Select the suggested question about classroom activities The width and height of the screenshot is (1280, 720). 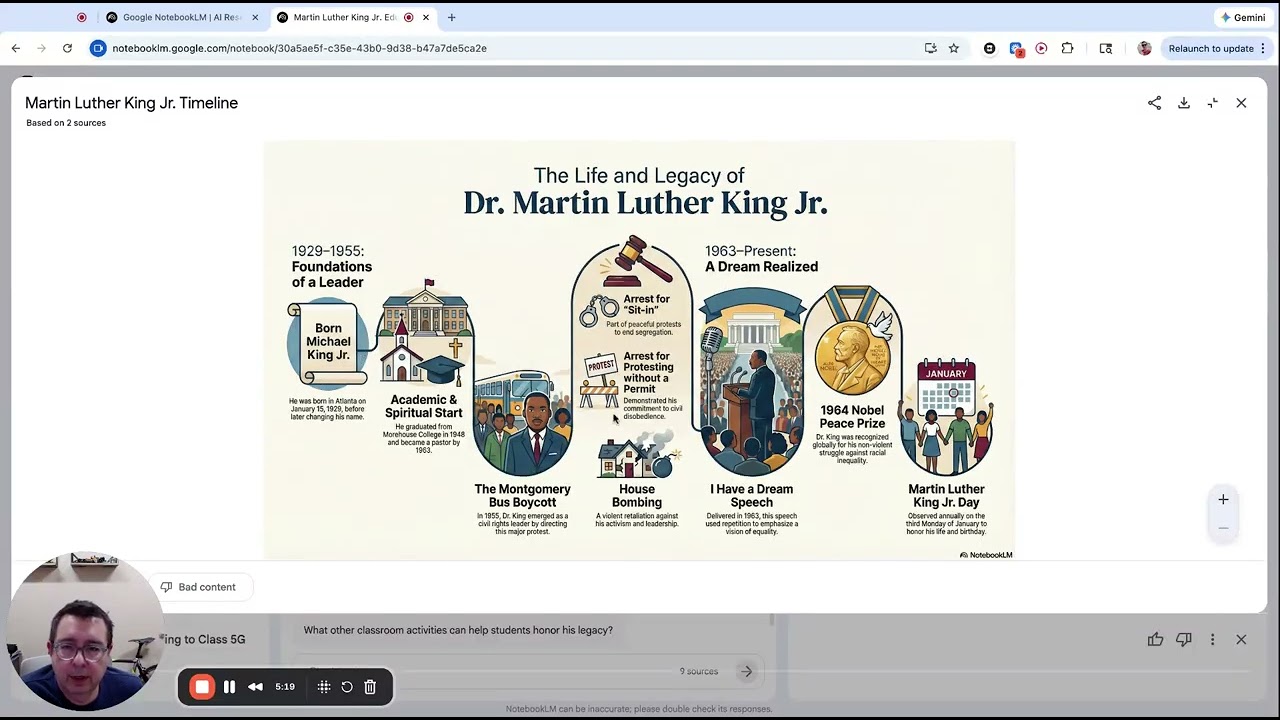(x=458, y=630)
